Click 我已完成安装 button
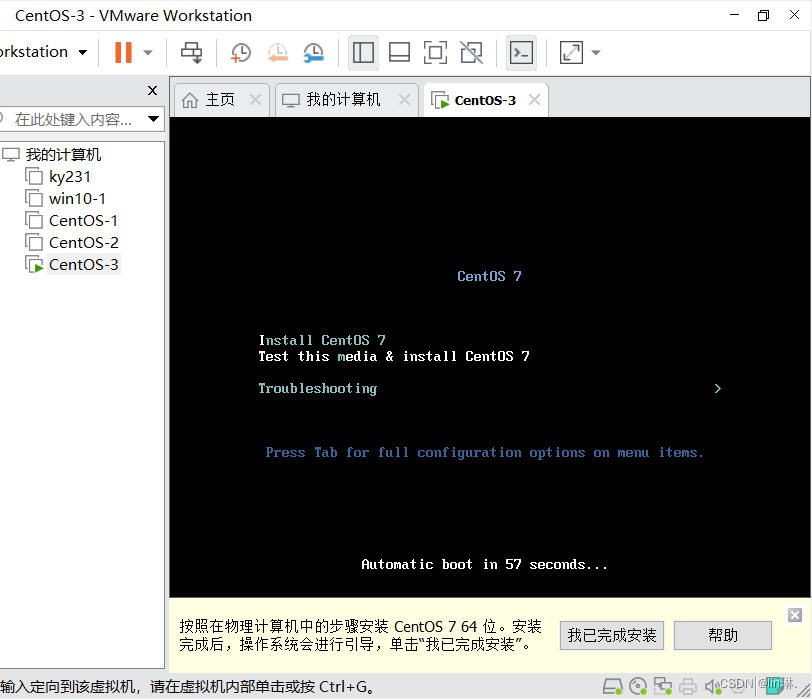812x699 pixels. (612, 635)
